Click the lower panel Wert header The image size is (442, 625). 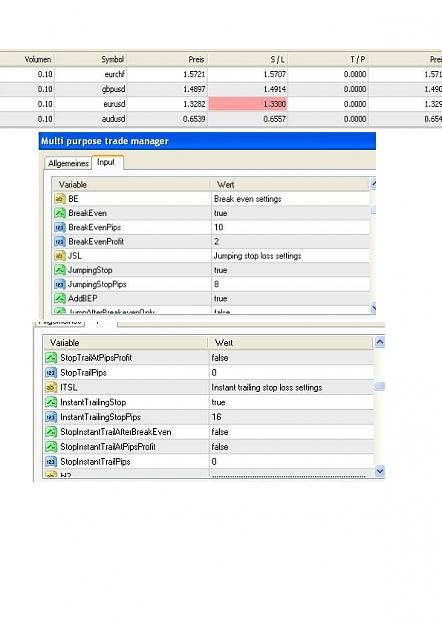tap(291, 343)
